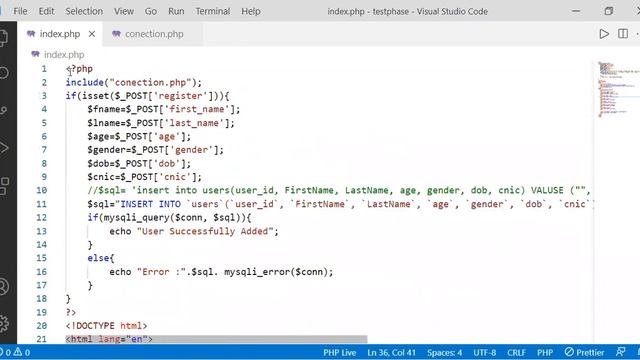Open the Manage gear icon
Viewport: 640px width, 360px height.
click(x=4, y=323)
